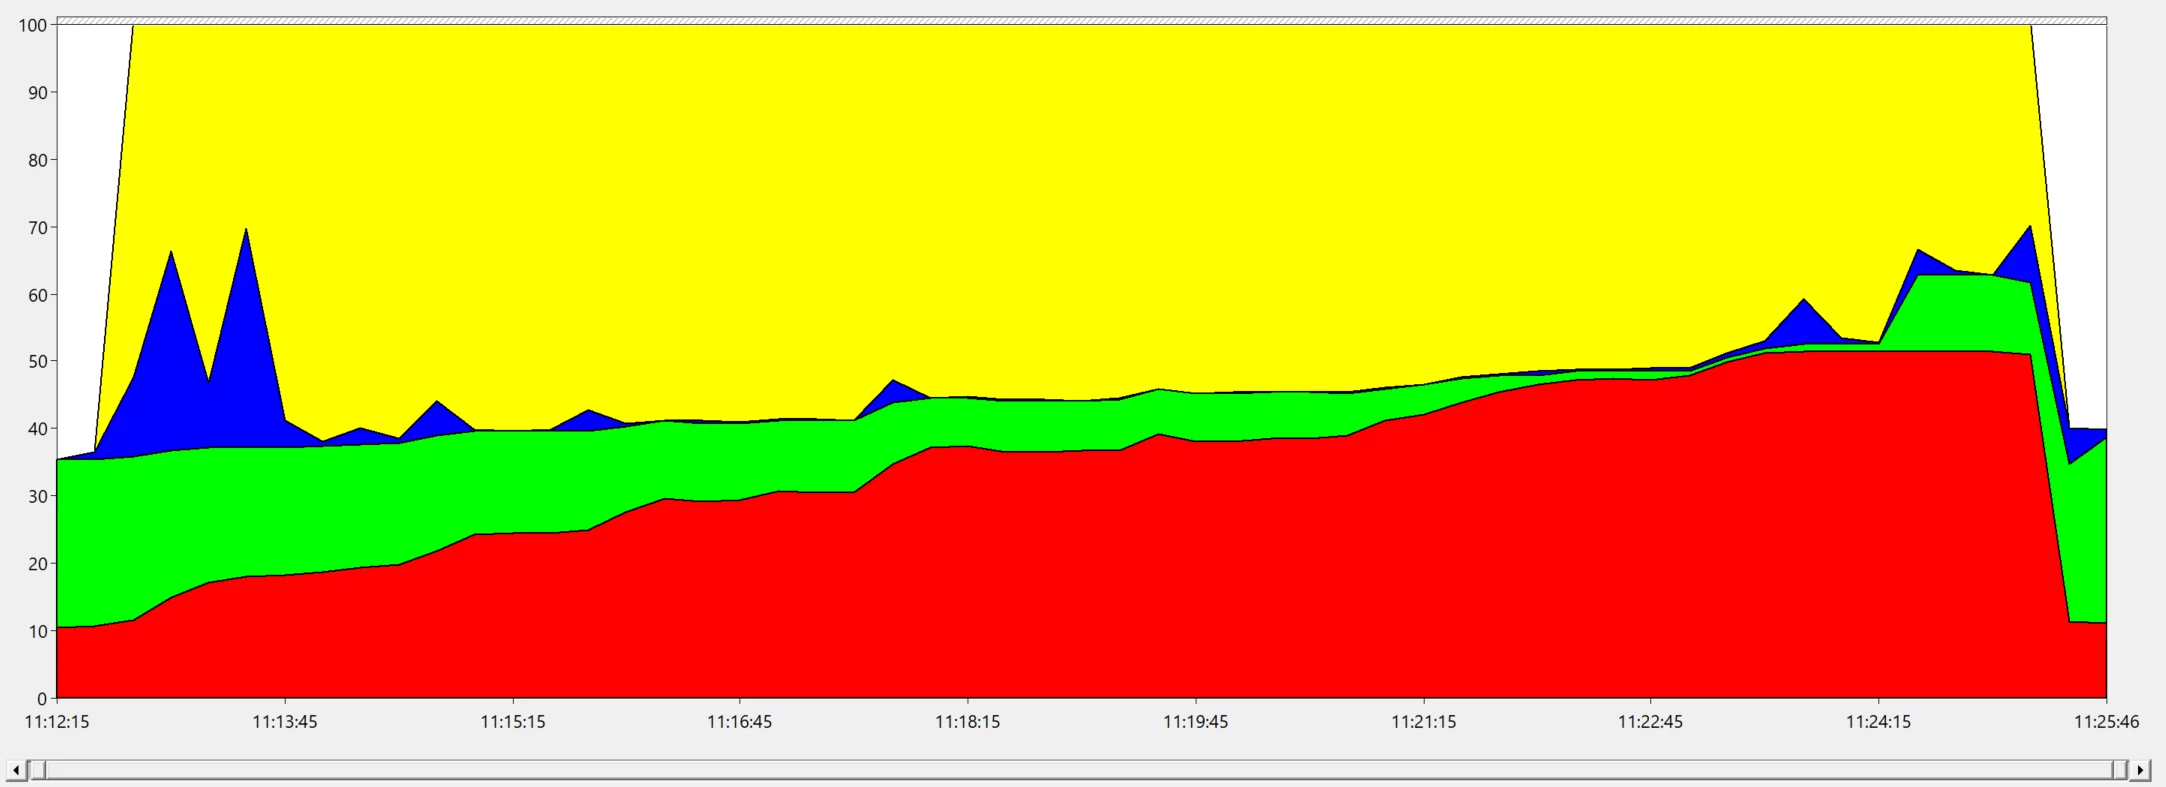Click the 0 value on the vertical axis
This screenshot has height=787, width=2166.
tap(42, 699)
